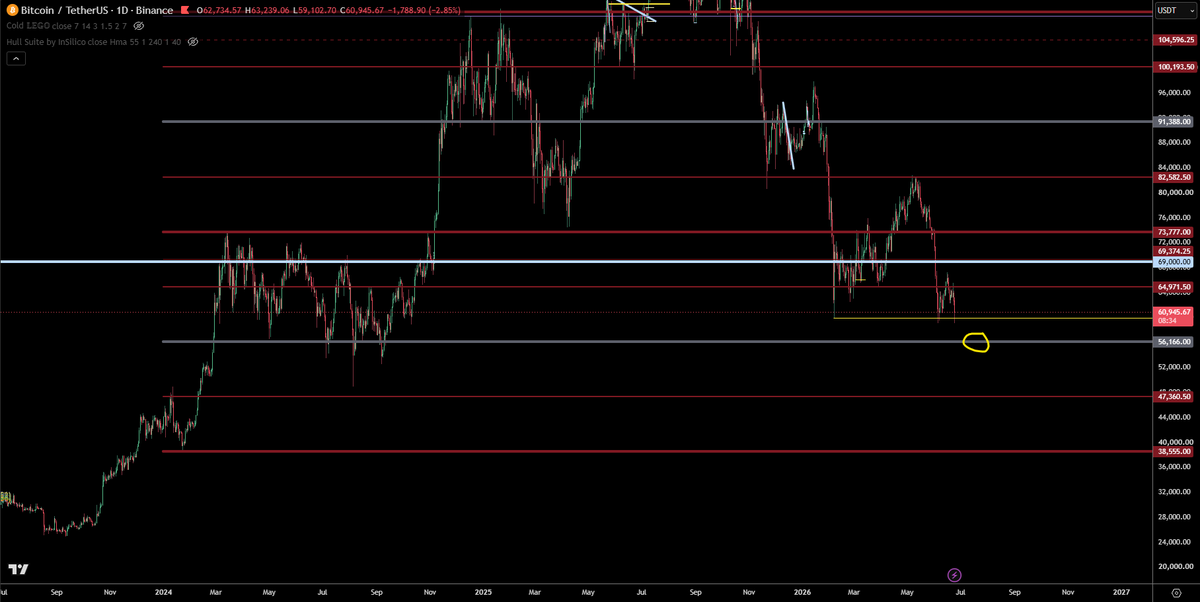
Task: Click the 20,000.00 price scale tick
Action: point(1173,567)
